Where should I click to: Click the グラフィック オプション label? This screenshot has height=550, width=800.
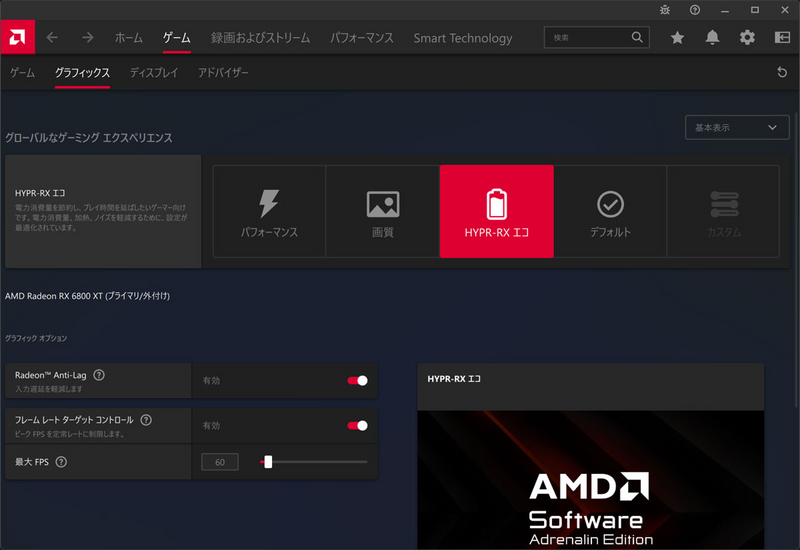coord(36,338)
